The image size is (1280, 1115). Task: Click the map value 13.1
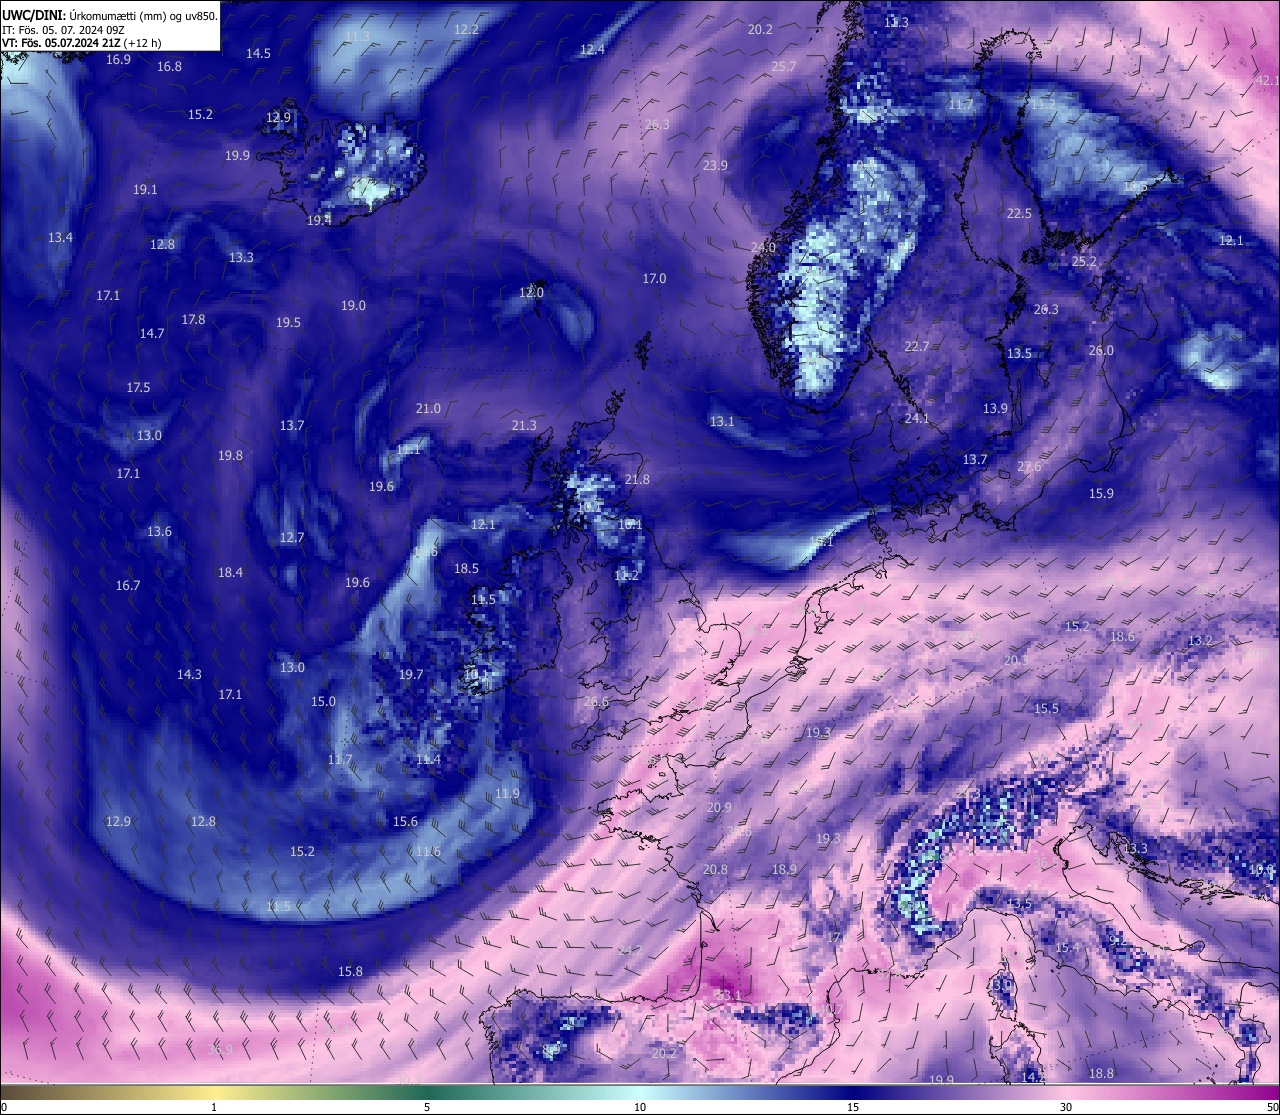pyautogui.click(x=722, y=422)
